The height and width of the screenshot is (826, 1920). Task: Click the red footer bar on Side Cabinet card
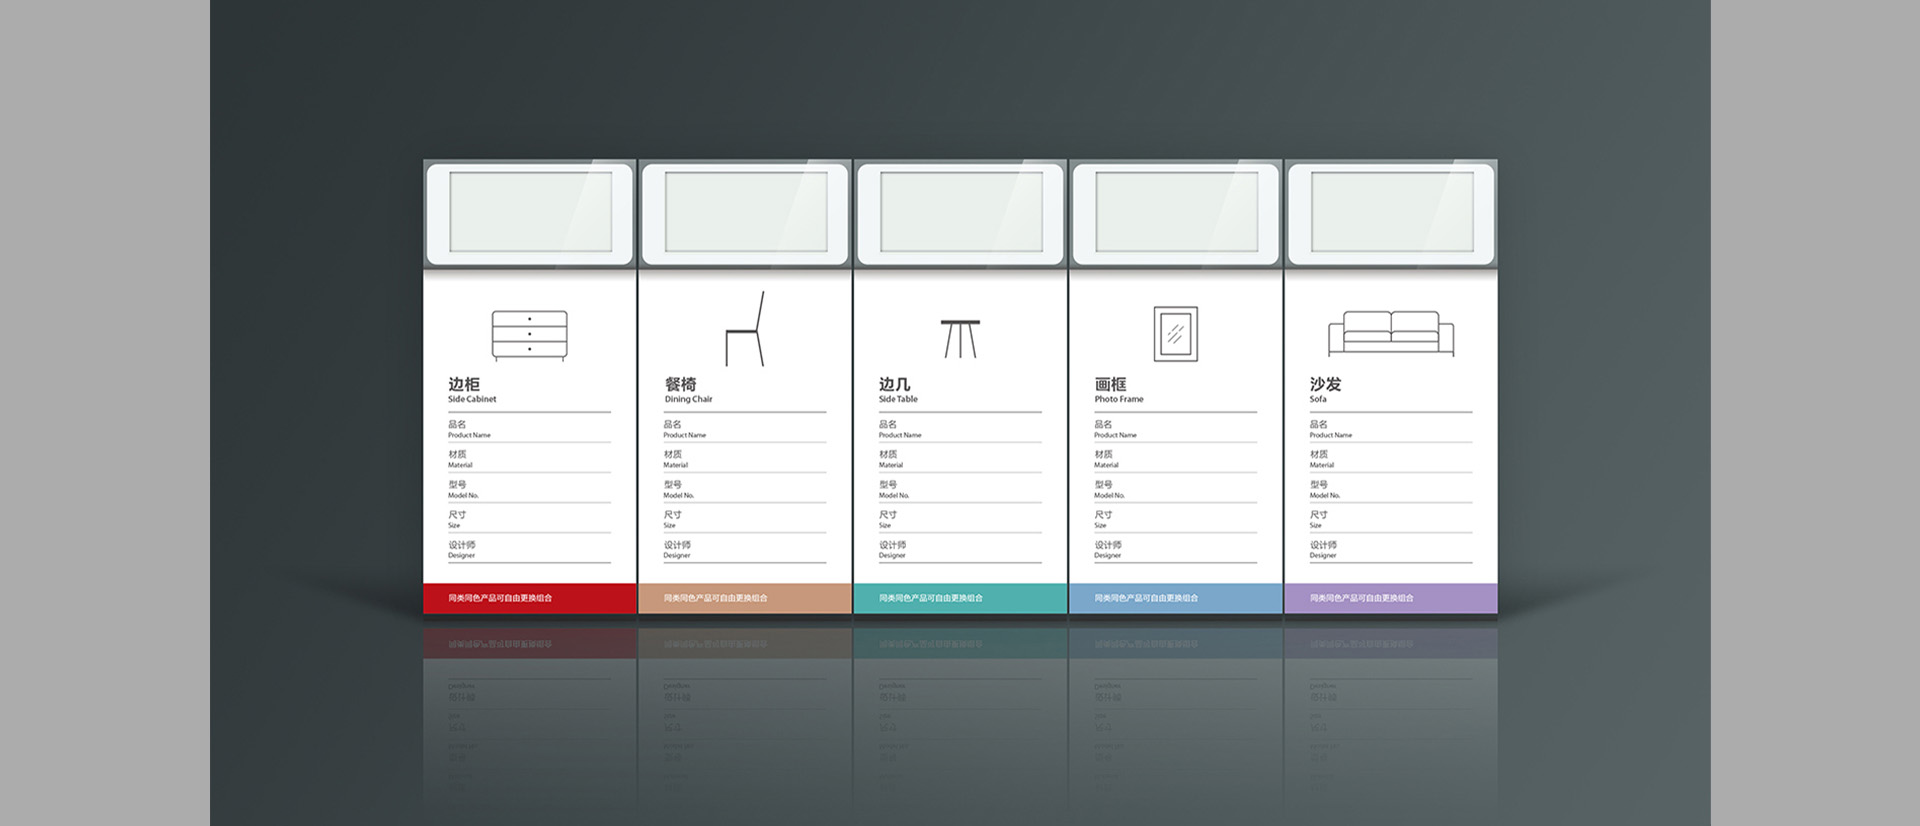529,598
